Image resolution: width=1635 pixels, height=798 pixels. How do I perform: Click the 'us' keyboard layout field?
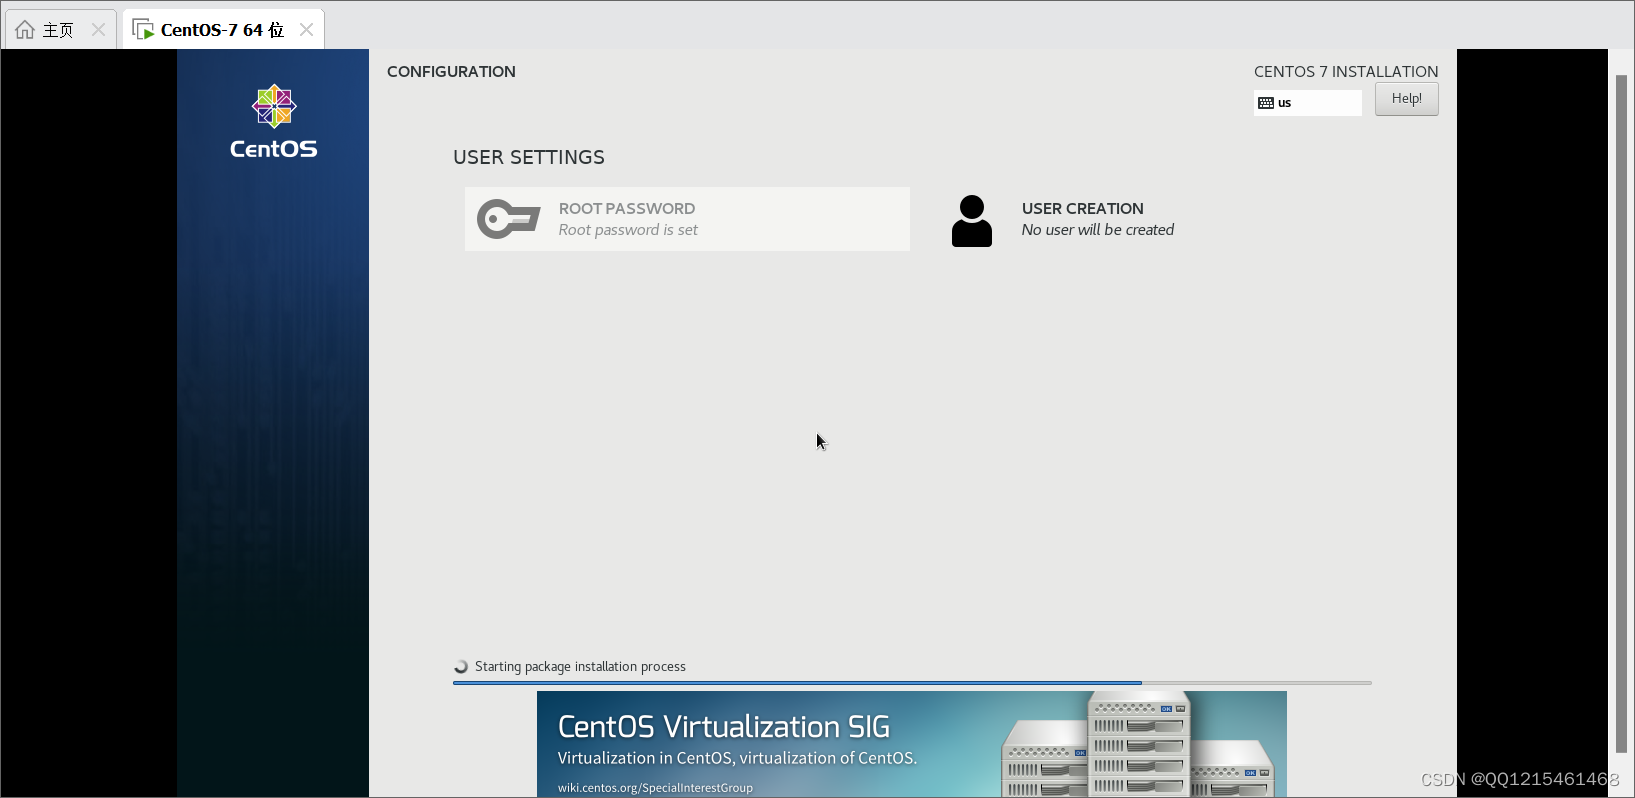(x=1307, y=103)
